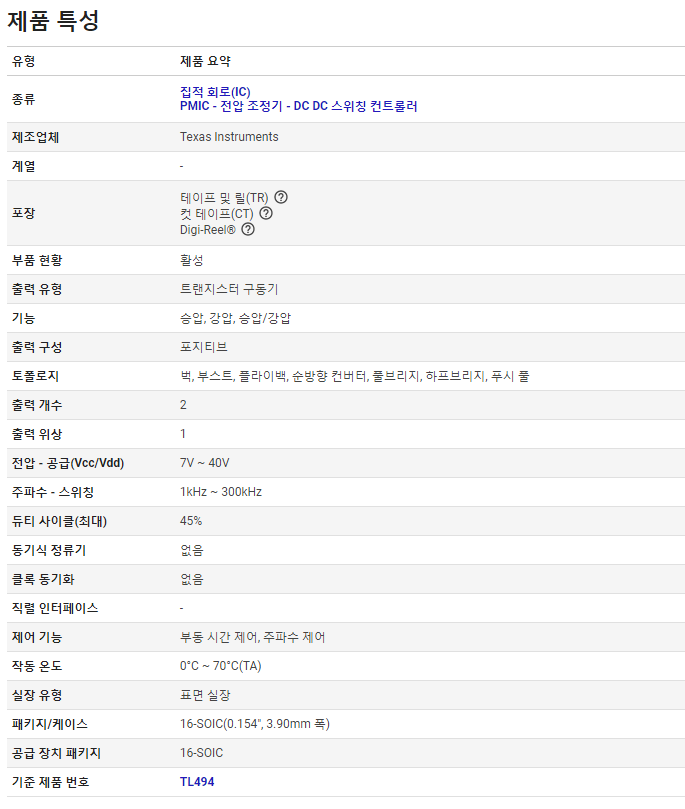Select the Digi-Reel® packaging text

[208, 230]
